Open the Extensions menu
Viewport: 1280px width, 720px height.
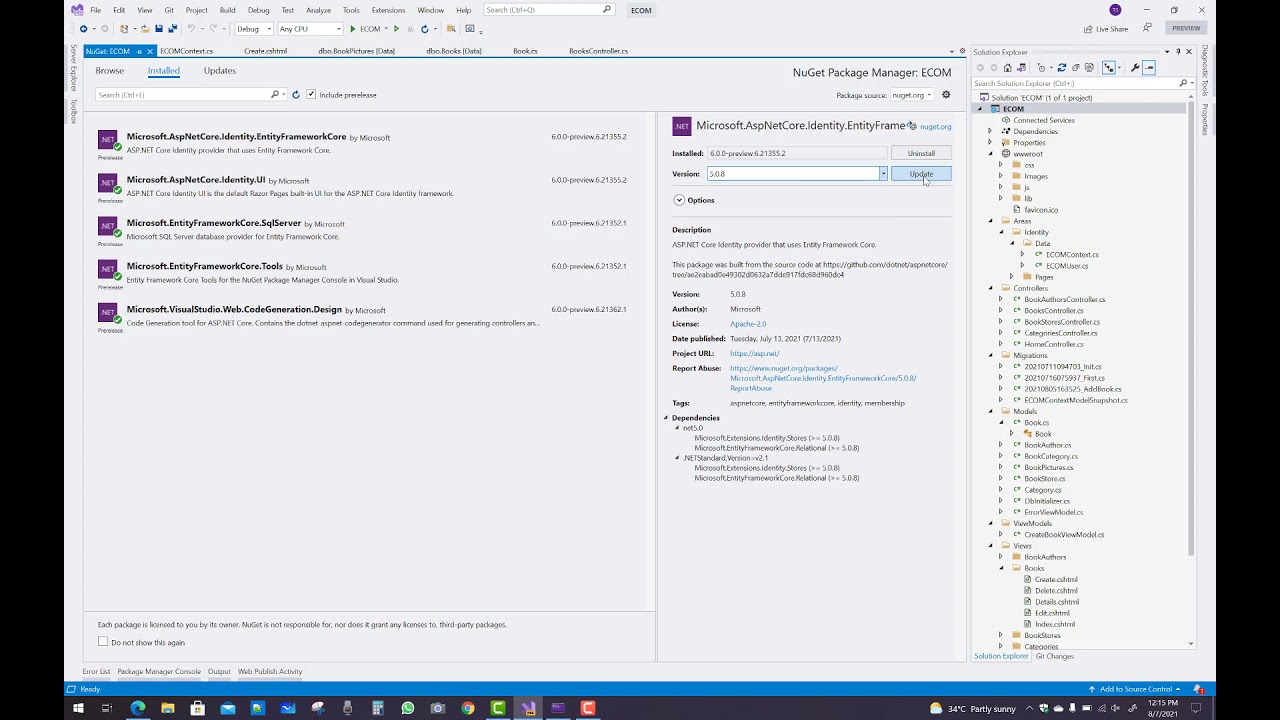(388, 10)
